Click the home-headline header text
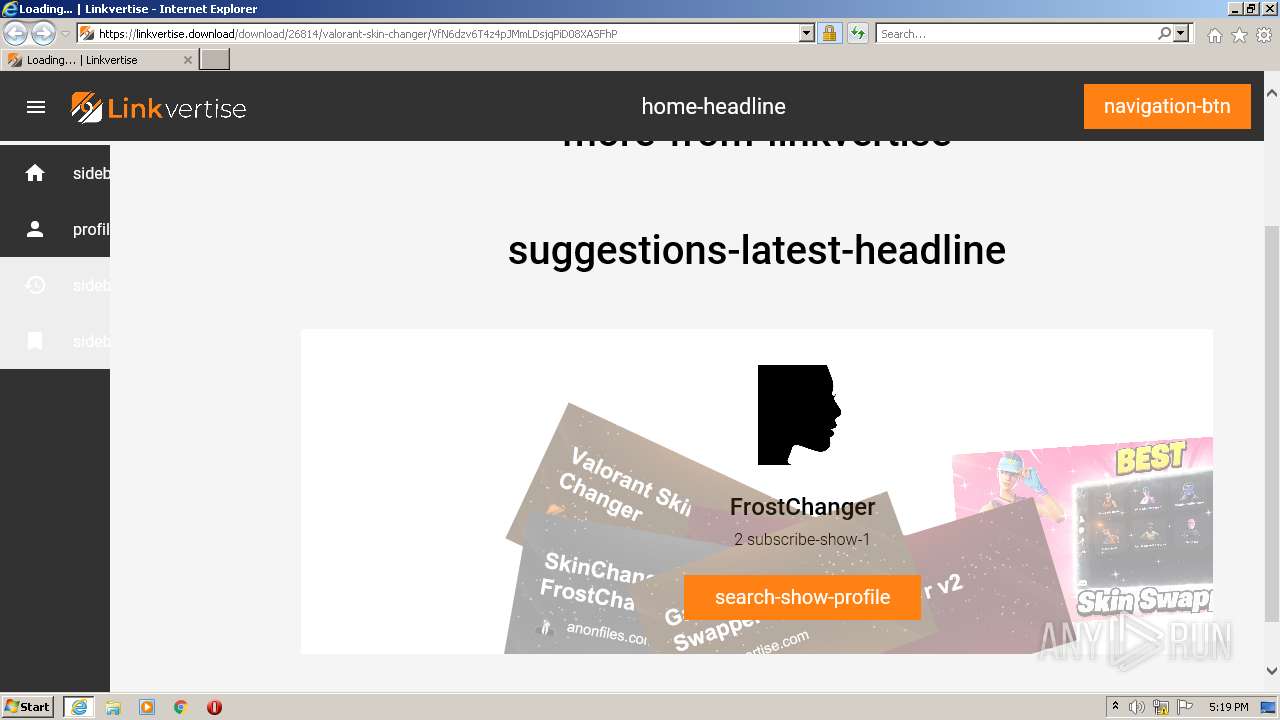1280x720 pixels. [713, 106]
